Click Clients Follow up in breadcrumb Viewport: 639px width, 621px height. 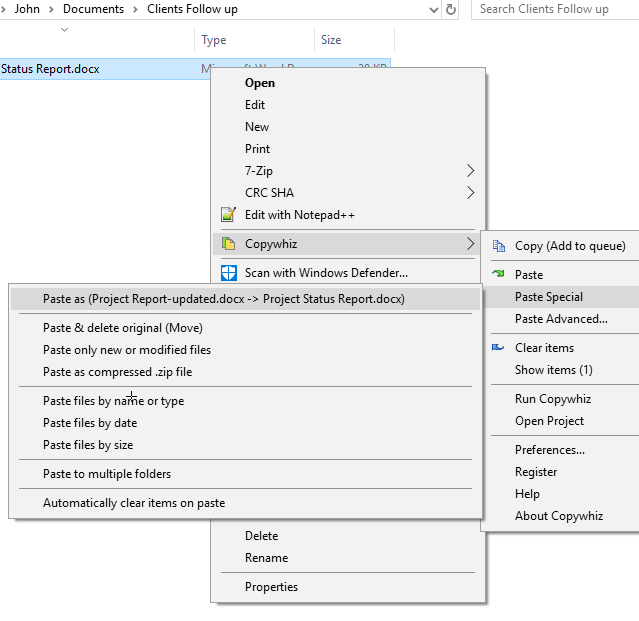point(192,9)
